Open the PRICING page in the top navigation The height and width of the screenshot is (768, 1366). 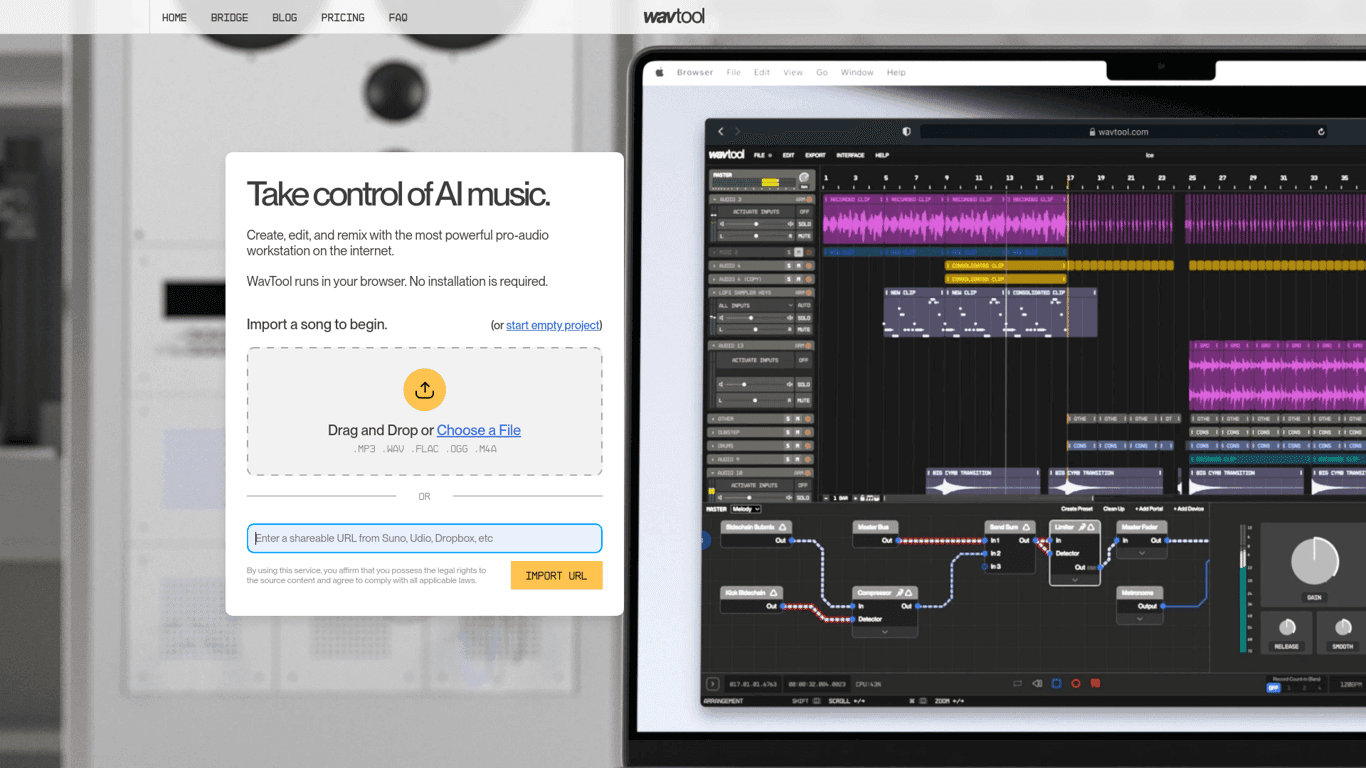coord(342,18)
